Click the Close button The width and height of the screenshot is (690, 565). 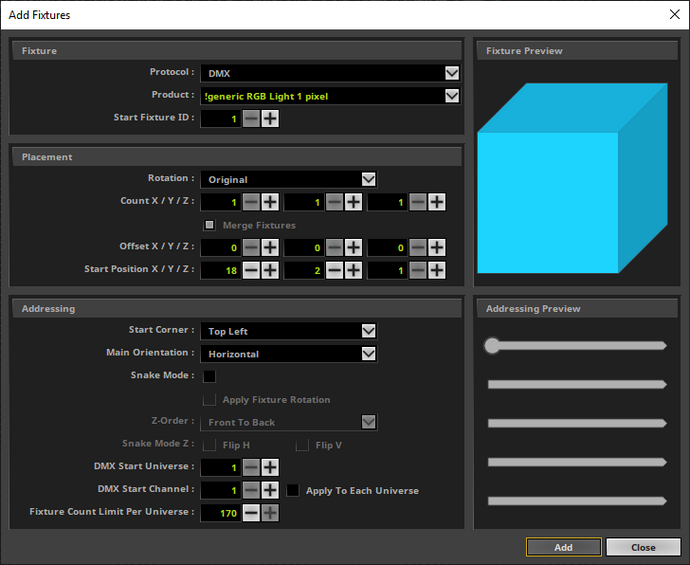coord(643,547)
